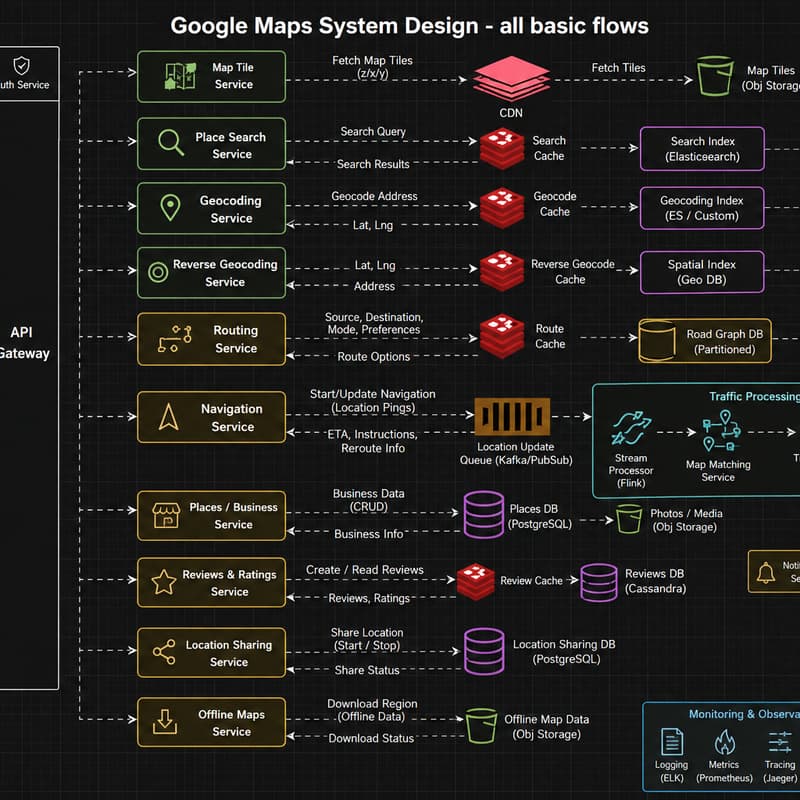
Task: Click the 'Address' flow label
Action: (x=374, y=286)
